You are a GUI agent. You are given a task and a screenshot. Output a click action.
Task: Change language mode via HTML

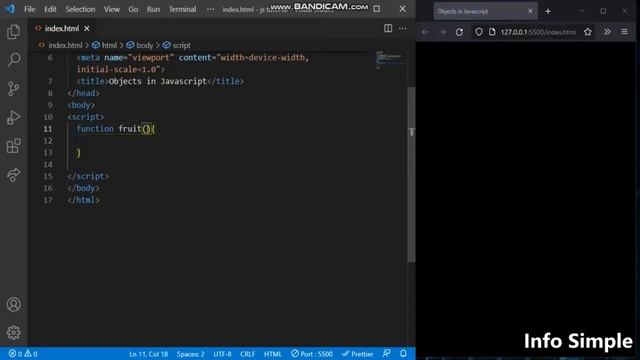[273, 354]
